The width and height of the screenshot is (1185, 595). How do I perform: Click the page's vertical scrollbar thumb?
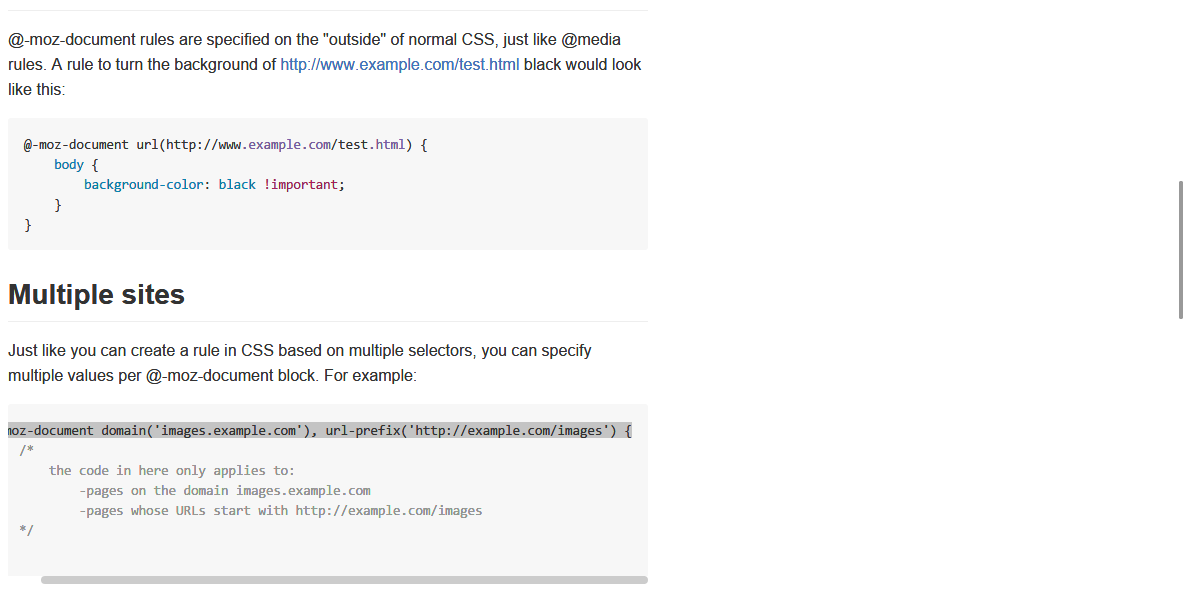click(1181, 250)
